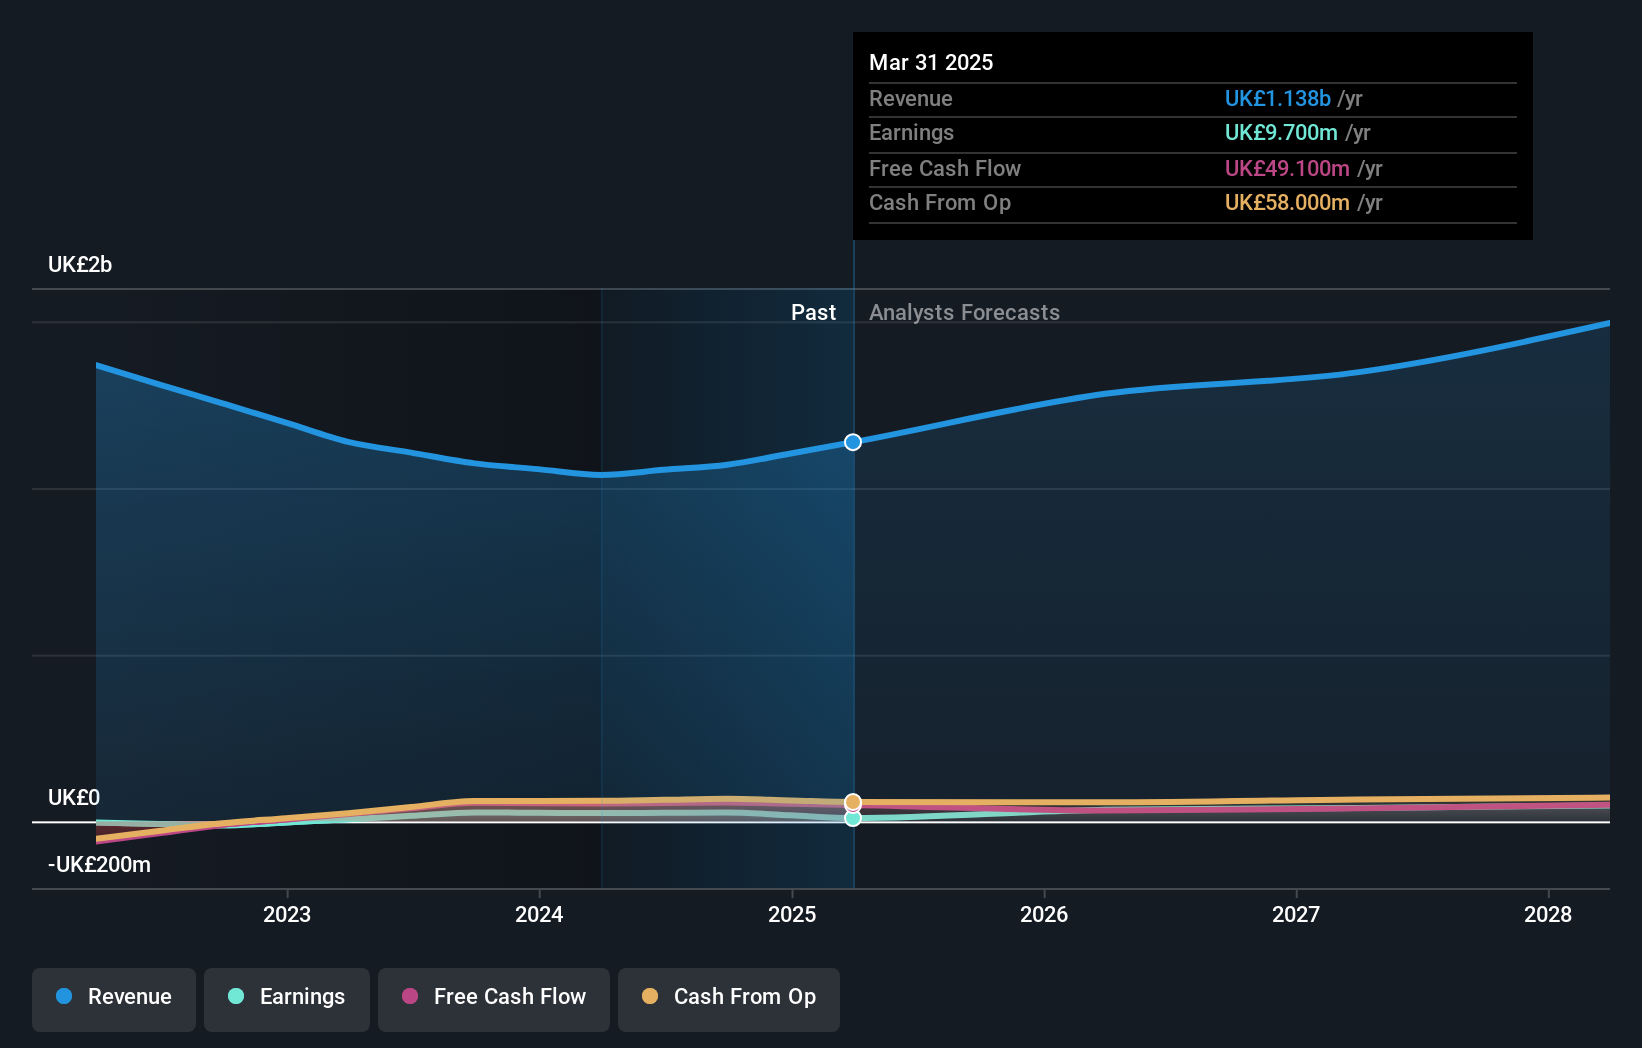The image size is (1642, 1048).
Task: Toggle the Earnings legend button
Action: 287,999
